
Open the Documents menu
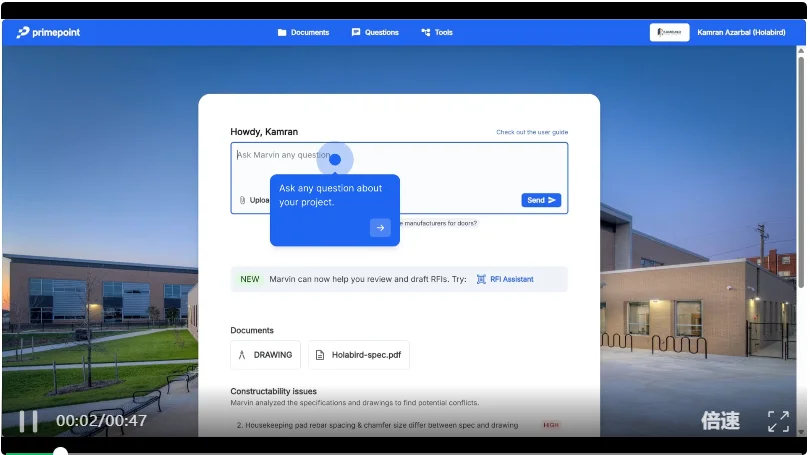[x=303, y=32]
